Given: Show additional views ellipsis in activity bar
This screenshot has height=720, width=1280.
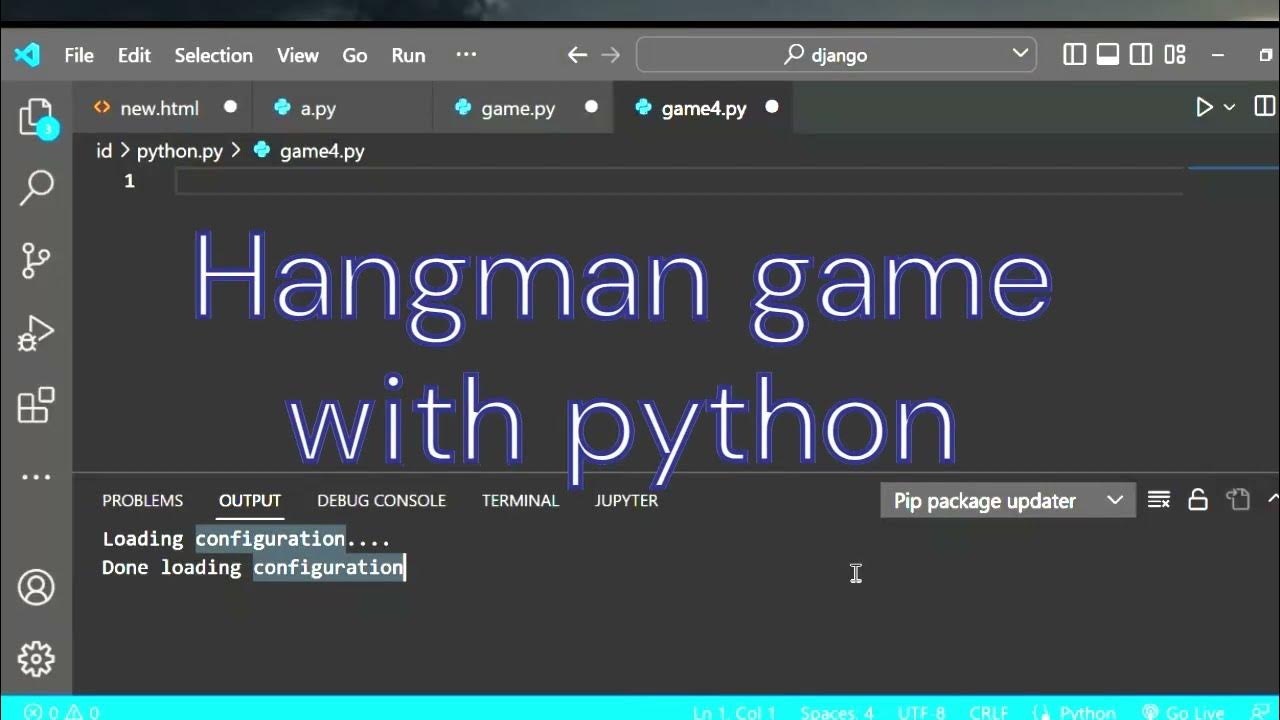Looking at the screenshot, I should point(36,477).
